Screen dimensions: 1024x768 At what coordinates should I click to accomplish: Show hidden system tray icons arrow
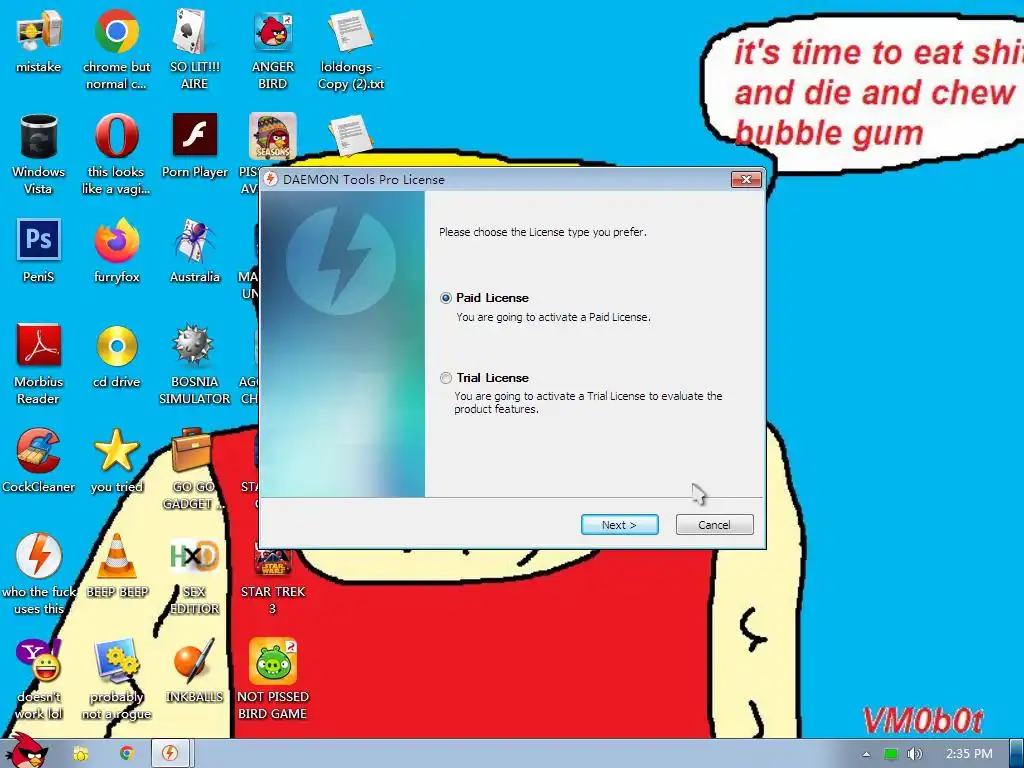click(x=866, y=754)
